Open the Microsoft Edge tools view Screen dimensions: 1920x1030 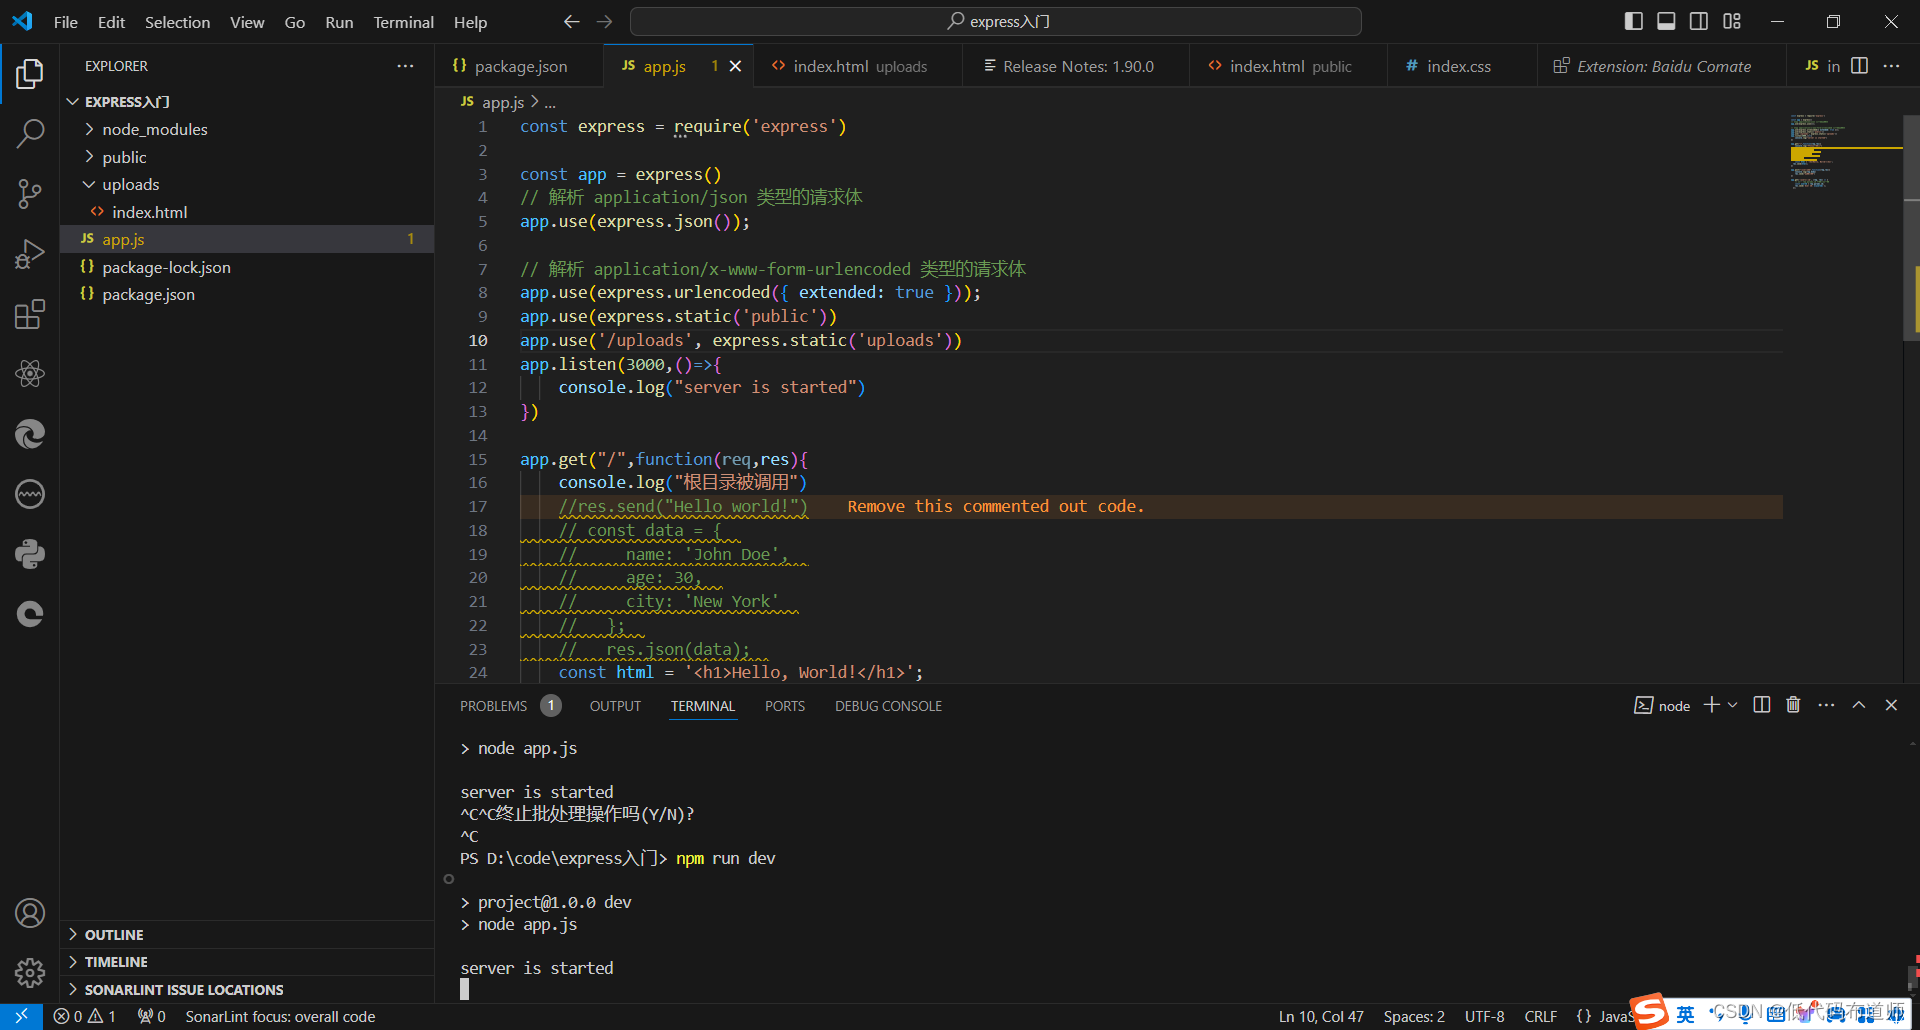point(30,434)
